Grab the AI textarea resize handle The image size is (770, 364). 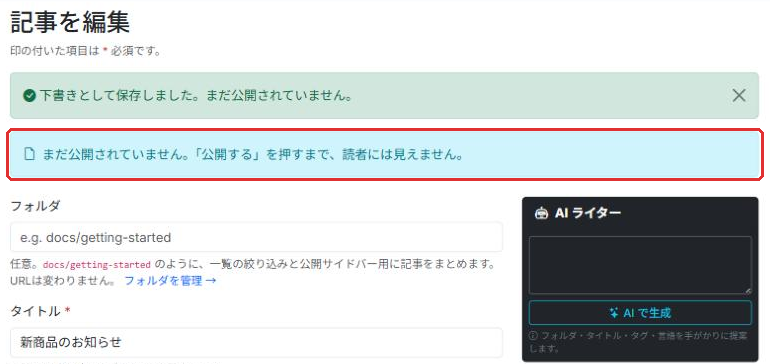tap(747, 291)
